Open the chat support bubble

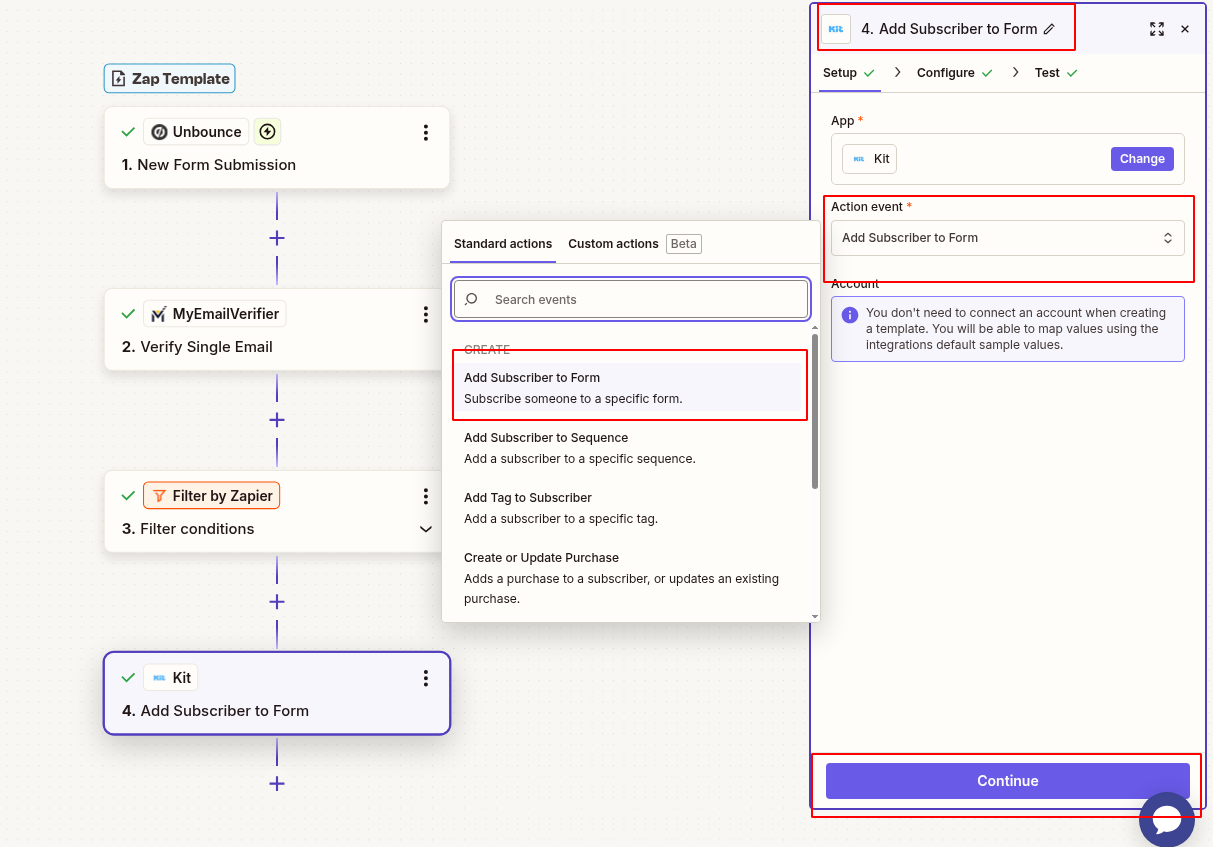1166,819
